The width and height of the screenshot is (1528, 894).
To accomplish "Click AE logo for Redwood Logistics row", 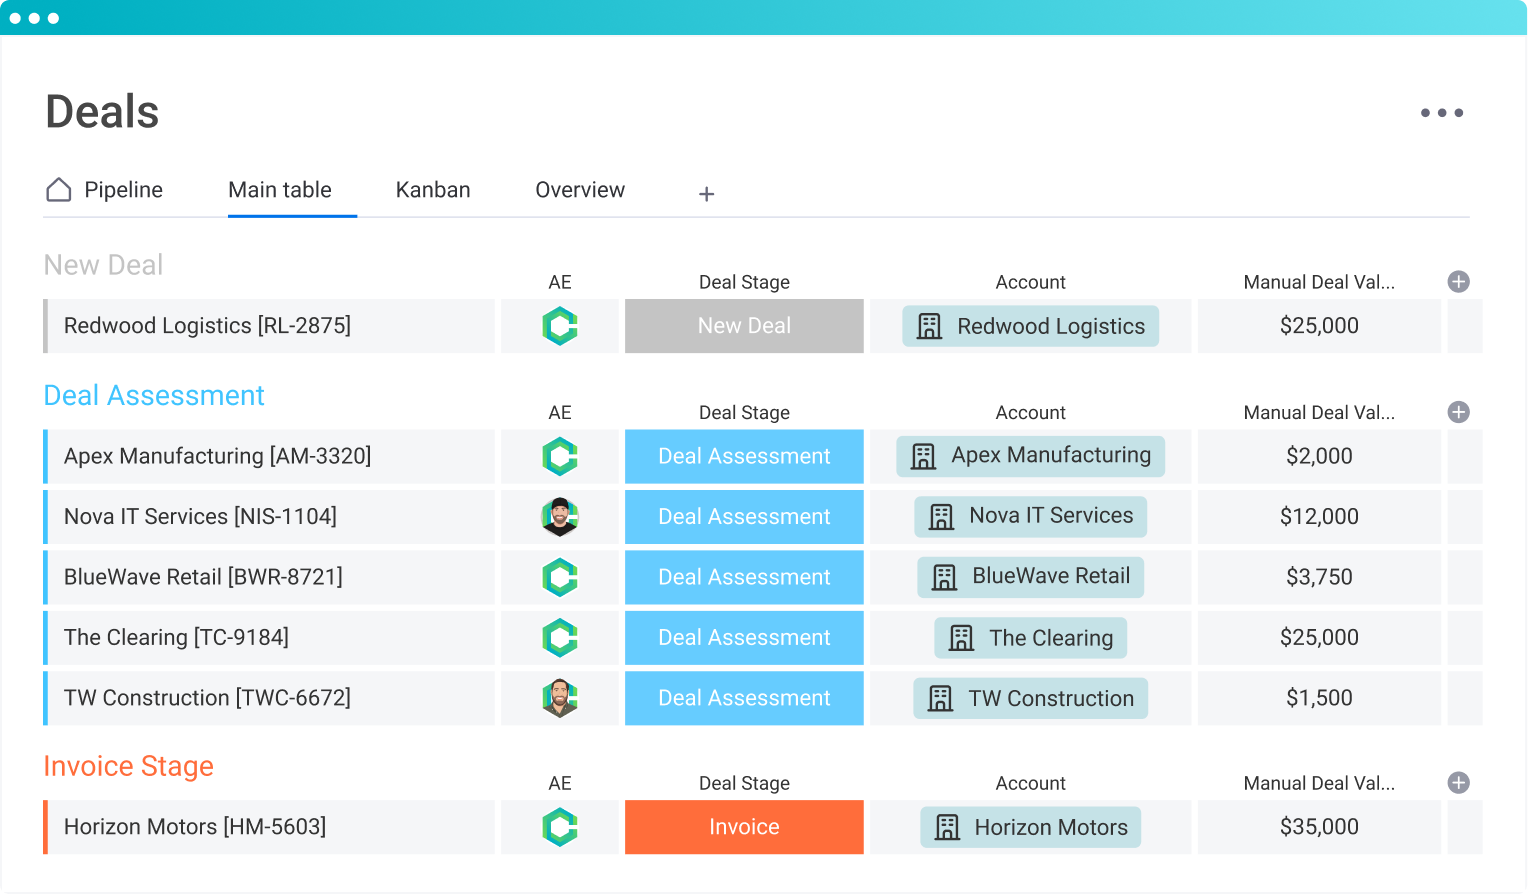I will tap(560, 326).
